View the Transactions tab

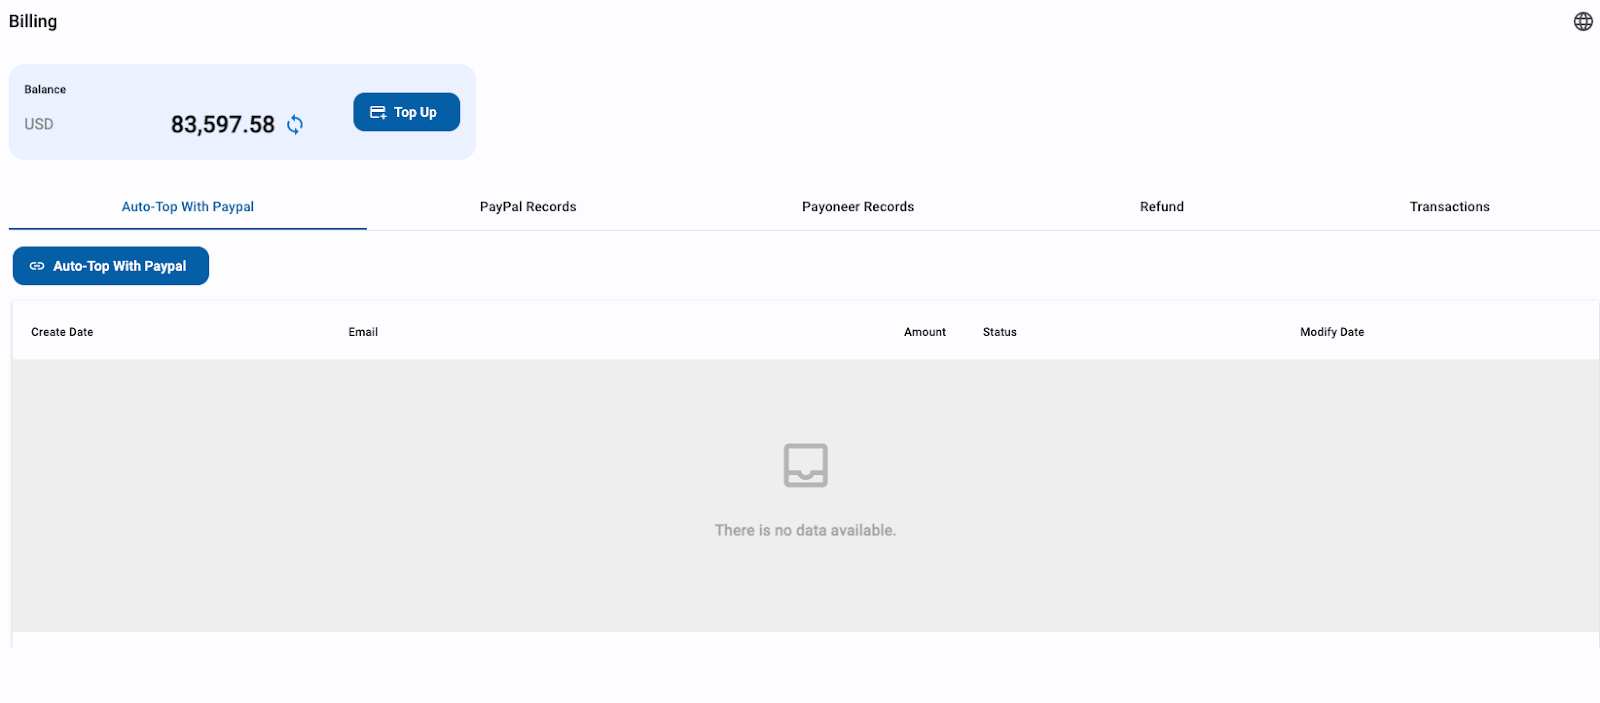1449,207
